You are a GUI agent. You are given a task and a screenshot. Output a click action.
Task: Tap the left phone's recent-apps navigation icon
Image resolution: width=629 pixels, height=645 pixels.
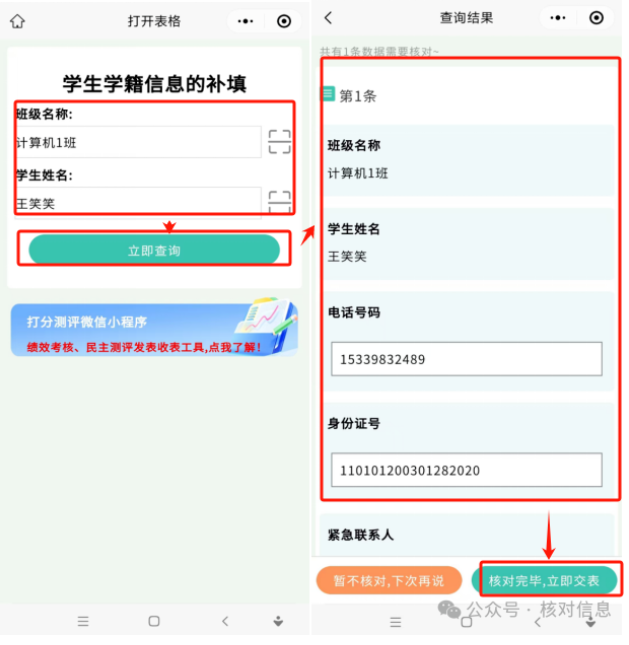[83, 621]
